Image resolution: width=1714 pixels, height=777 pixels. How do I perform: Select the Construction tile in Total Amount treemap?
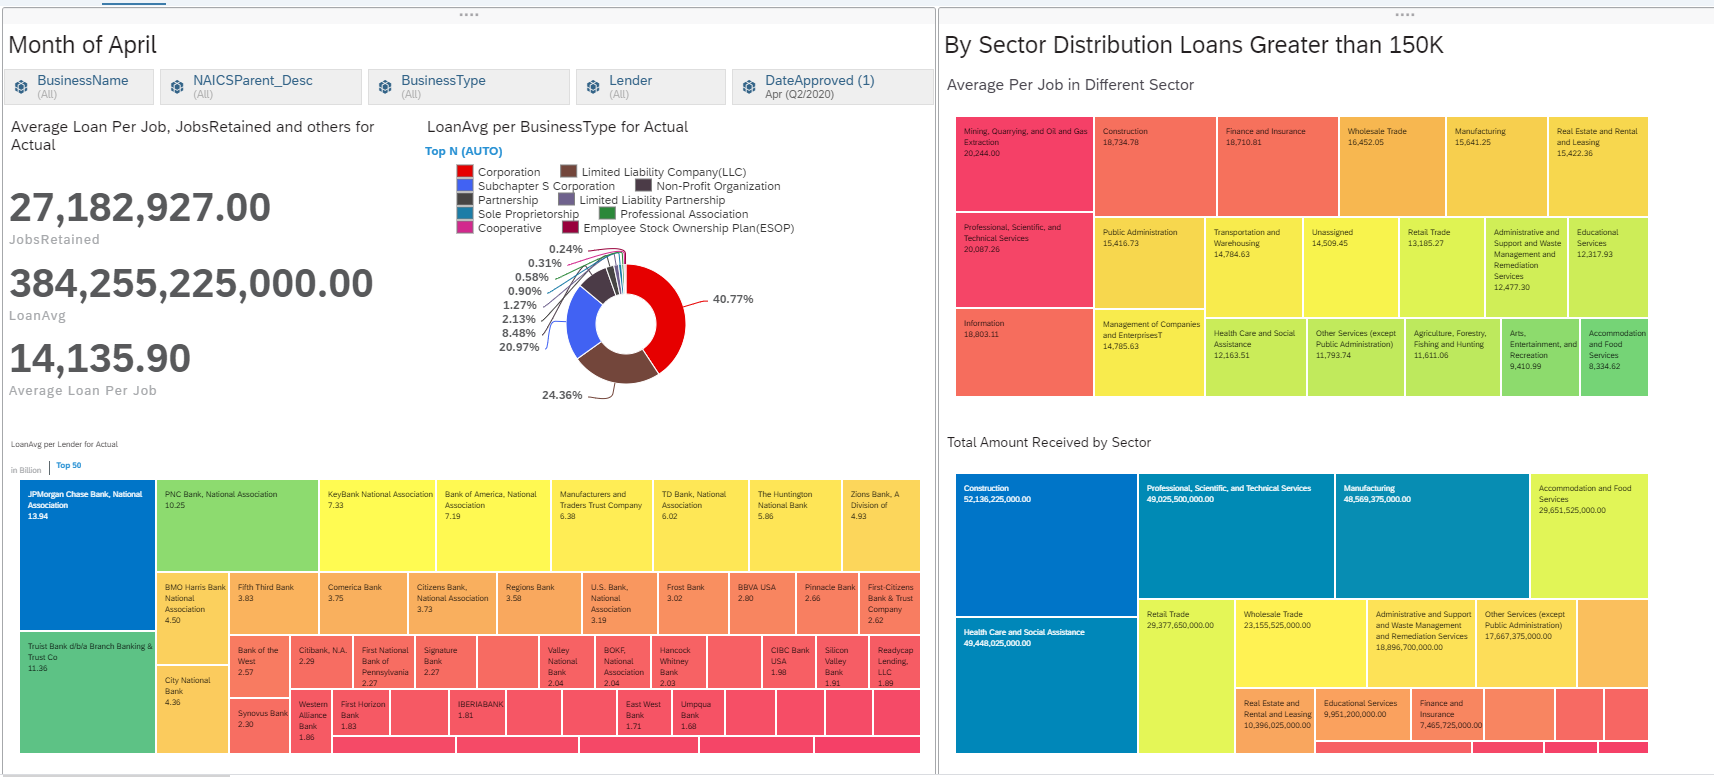pos(1046,545)
